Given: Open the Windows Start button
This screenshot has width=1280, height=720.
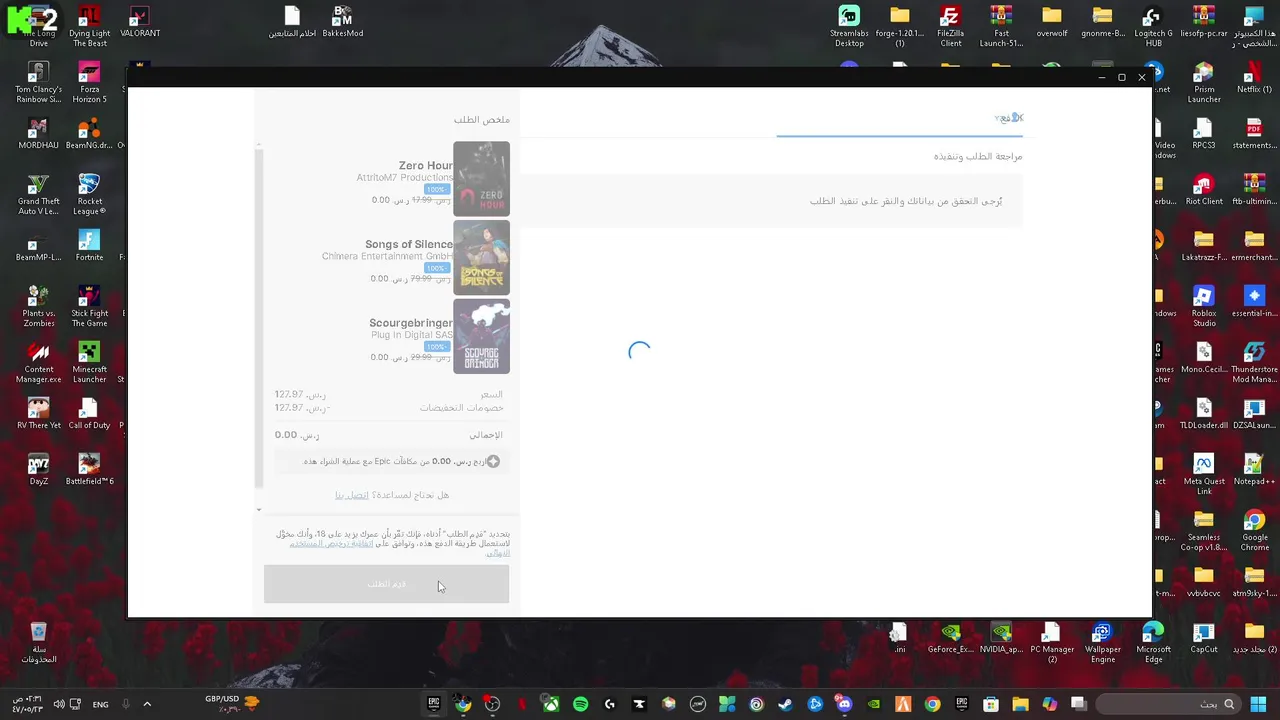Looking at the screenshot, I should 1258,704.
